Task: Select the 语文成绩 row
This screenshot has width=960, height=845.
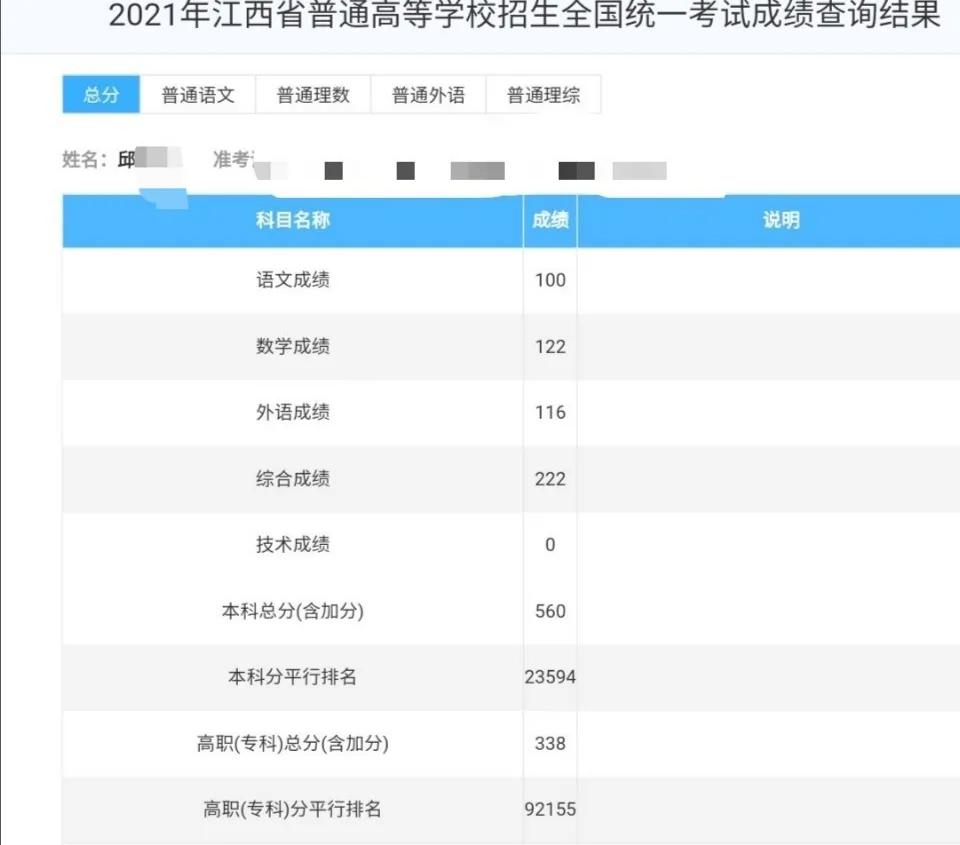Action: tap(292, 280)
